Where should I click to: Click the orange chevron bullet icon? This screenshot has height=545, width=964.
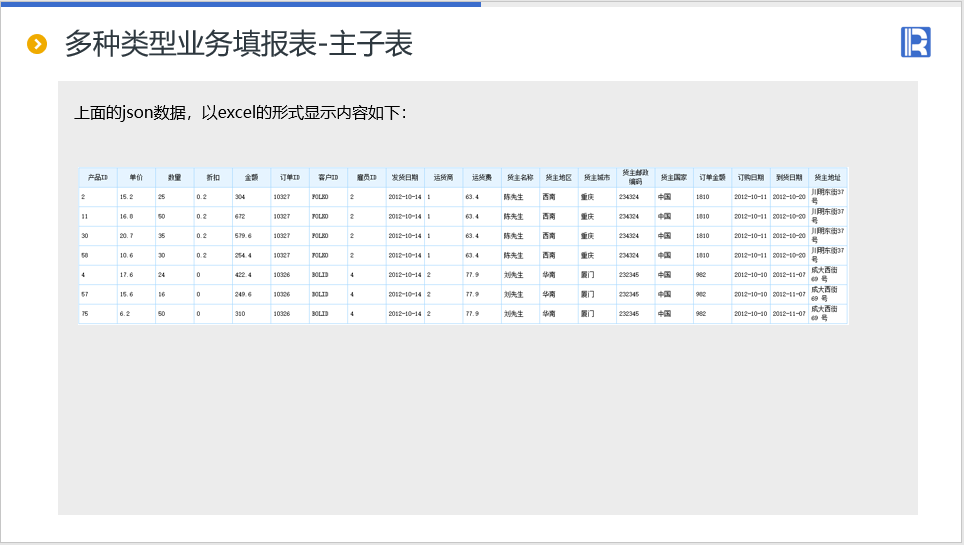[x=37, y=44]
